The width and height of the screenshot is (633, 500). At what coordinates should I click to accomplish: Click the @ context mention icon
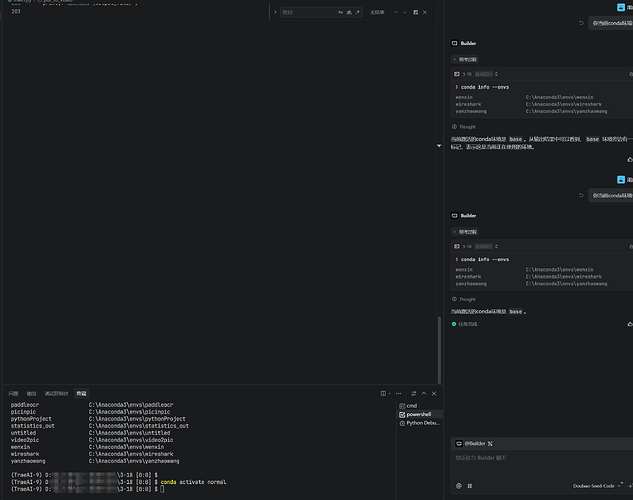[x=459, y=486]
